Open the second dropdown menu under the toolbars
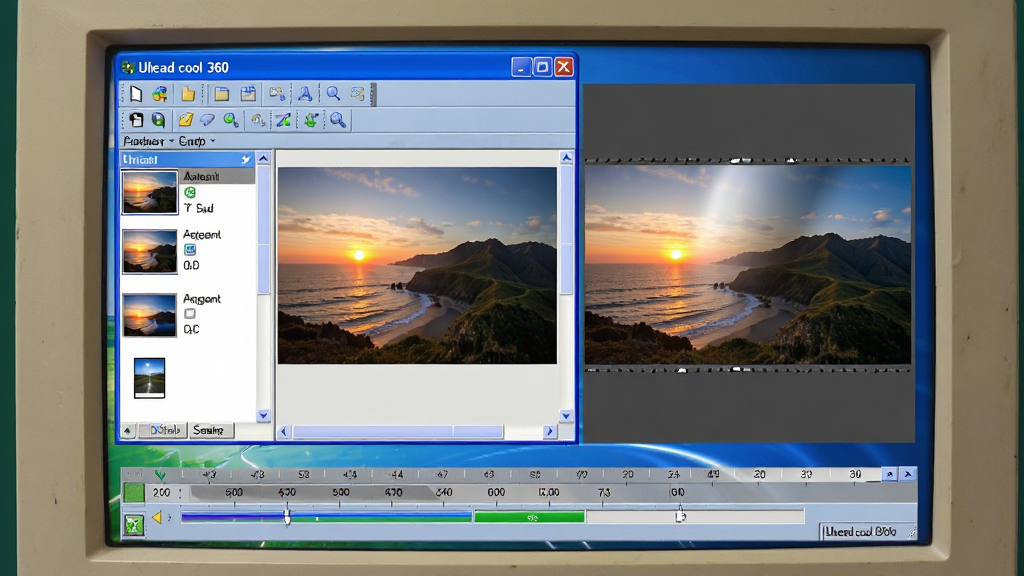This screenshot has width=1024, height=576. (197, 141)
